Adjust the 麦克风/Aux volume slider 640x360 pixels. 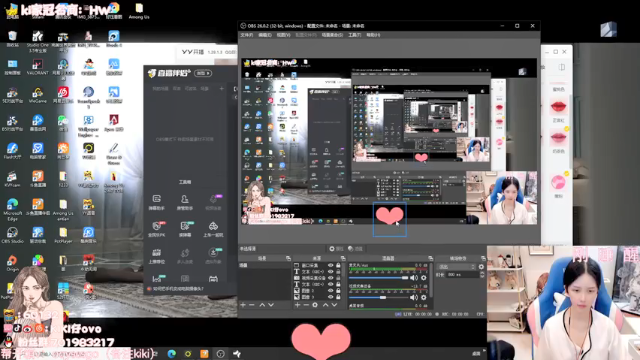pyautogui.click(x=378, y=278)
